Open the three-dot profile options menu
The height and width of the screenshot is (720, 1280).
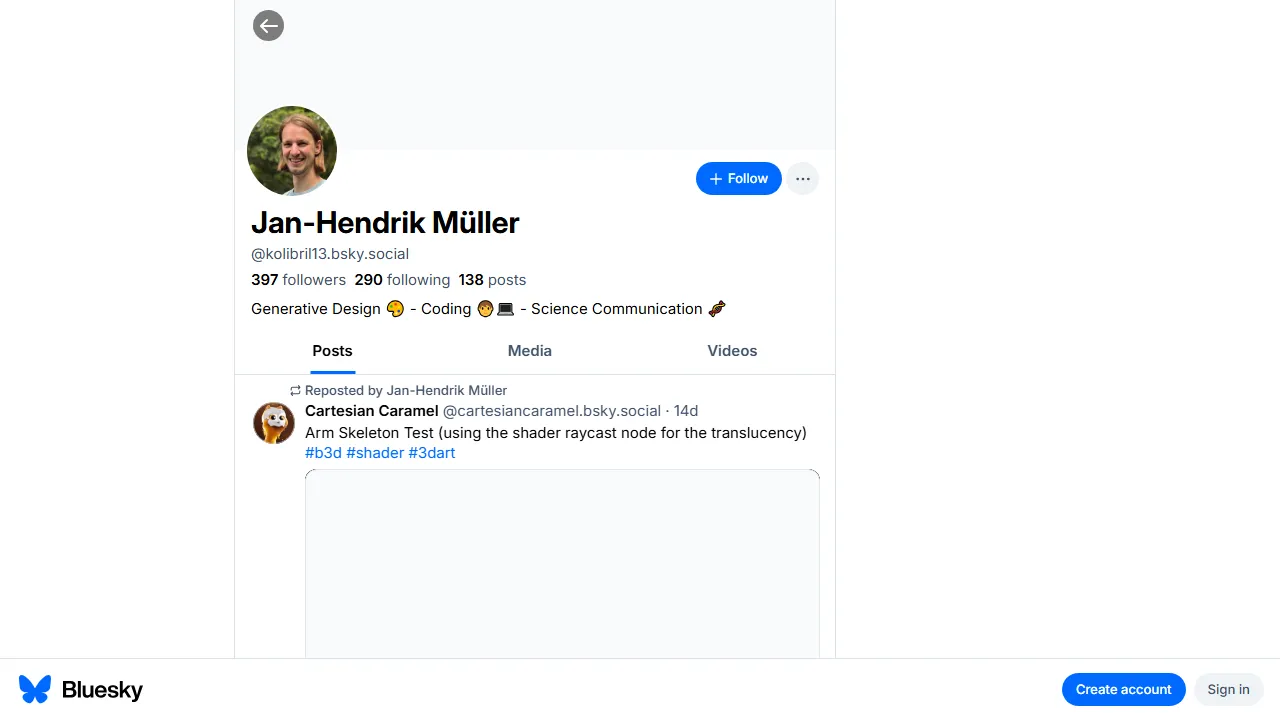pyautogui.click(x=803, y=179)
